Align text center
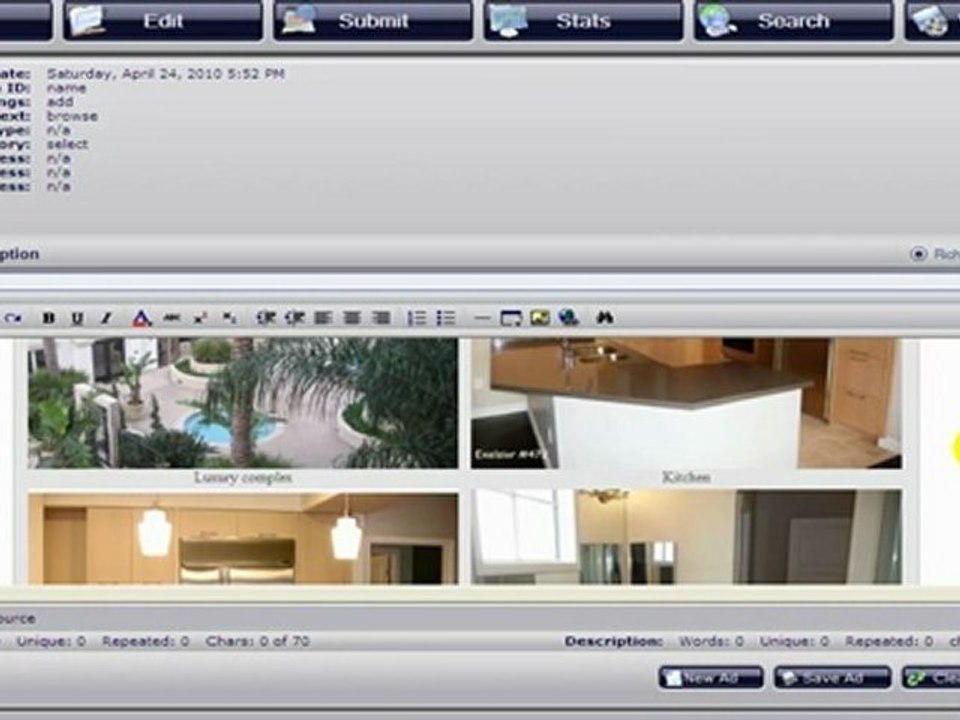Image resolution: width=960 pixels, height=720 pixels. click(352, 318)
